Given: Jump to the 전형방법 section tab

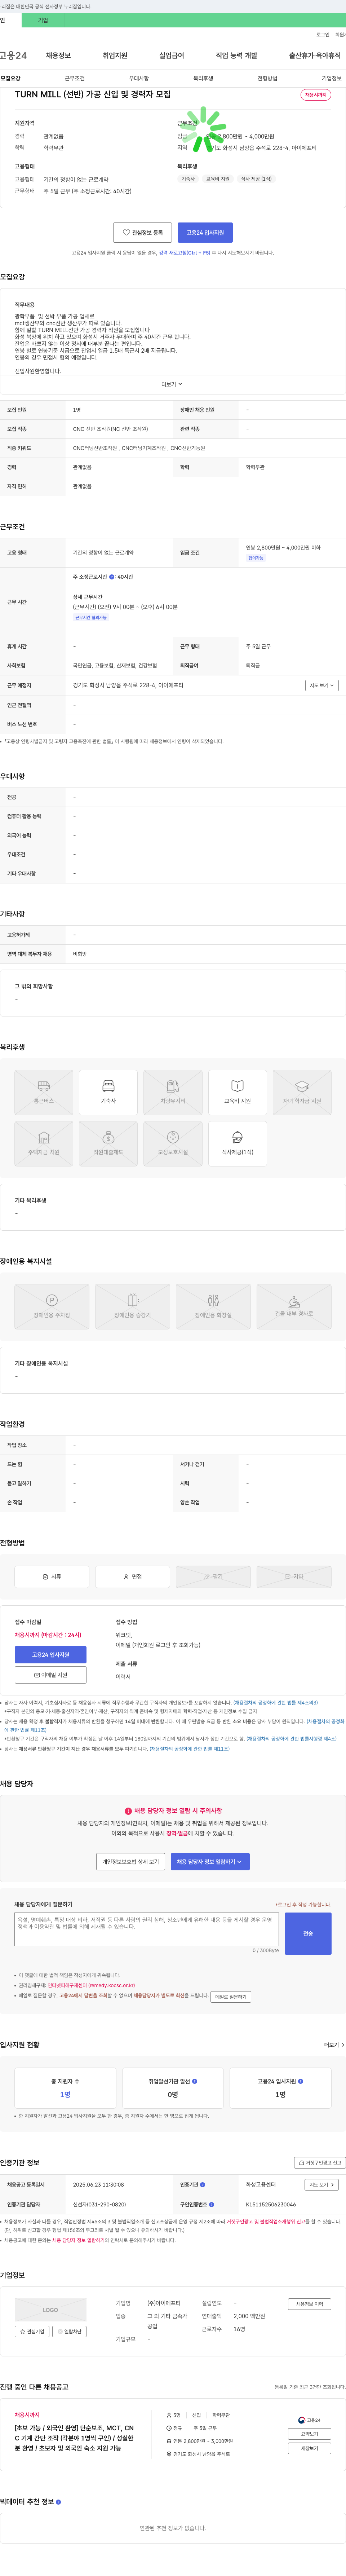Looking at the screenshot, I should [x=267, y=78].
